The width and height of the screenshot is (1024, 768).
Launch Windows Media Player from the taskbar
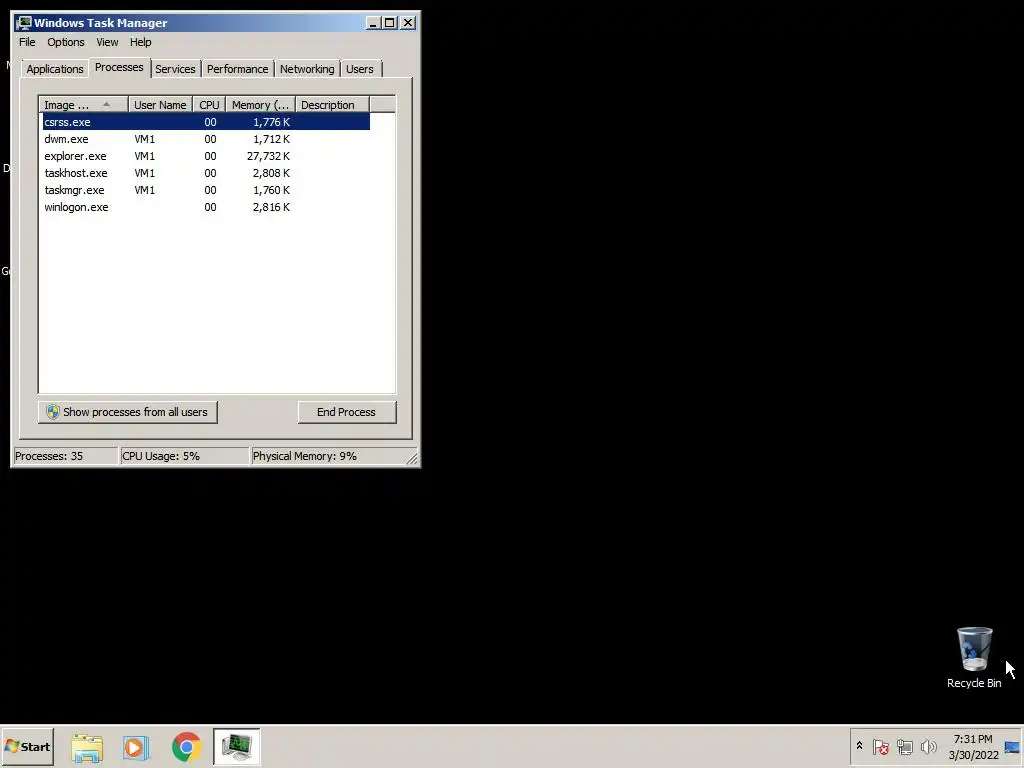[x=136, y=747]
